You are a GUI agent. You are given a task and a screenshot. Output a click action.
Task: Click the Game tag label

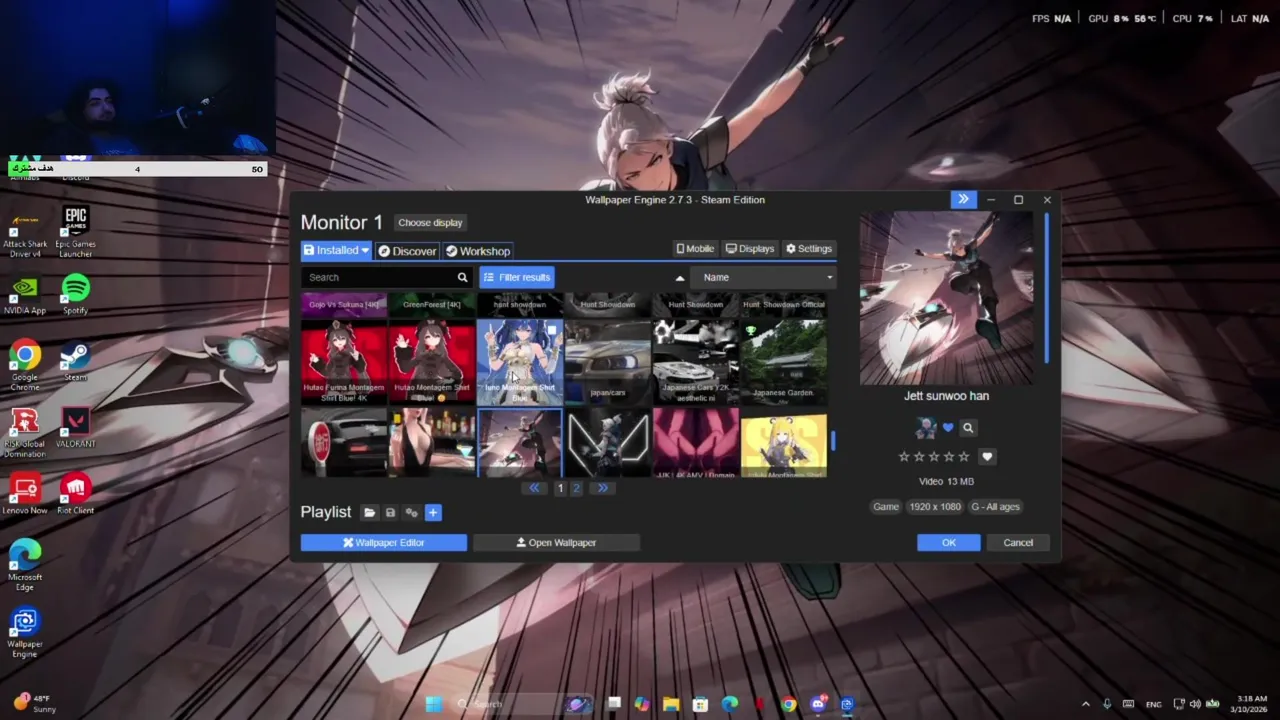(886, 506)
